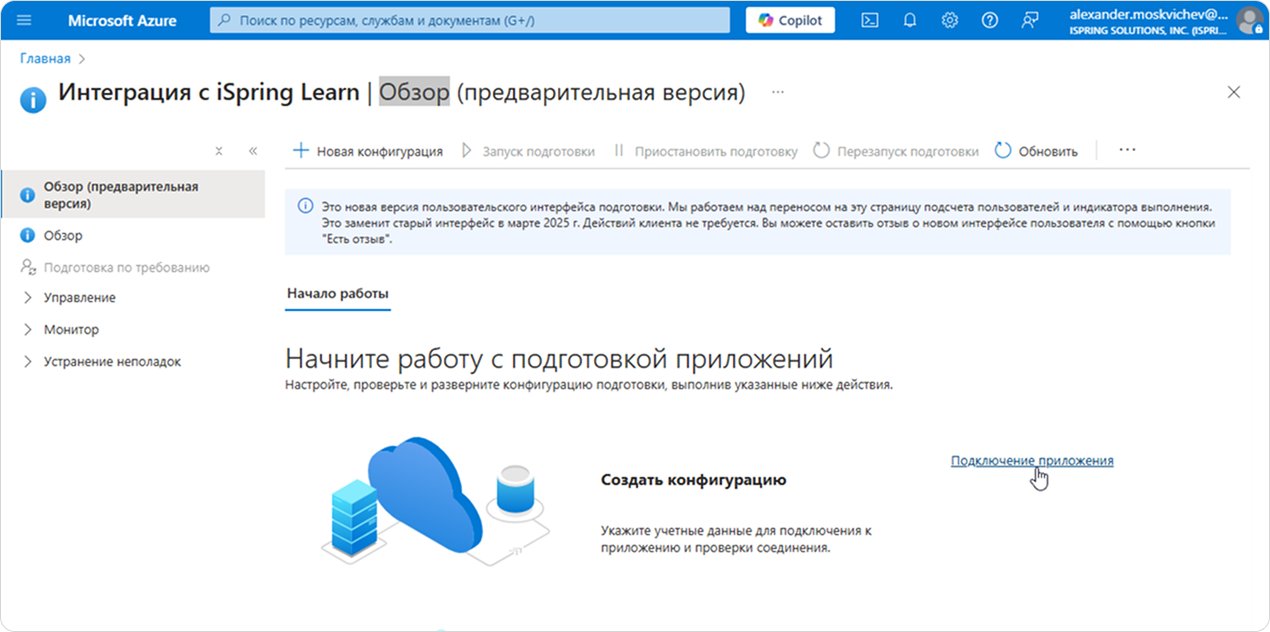Open portal settings gear
Viewport: 1270px width, 632px height.
(x=950, y=20)
